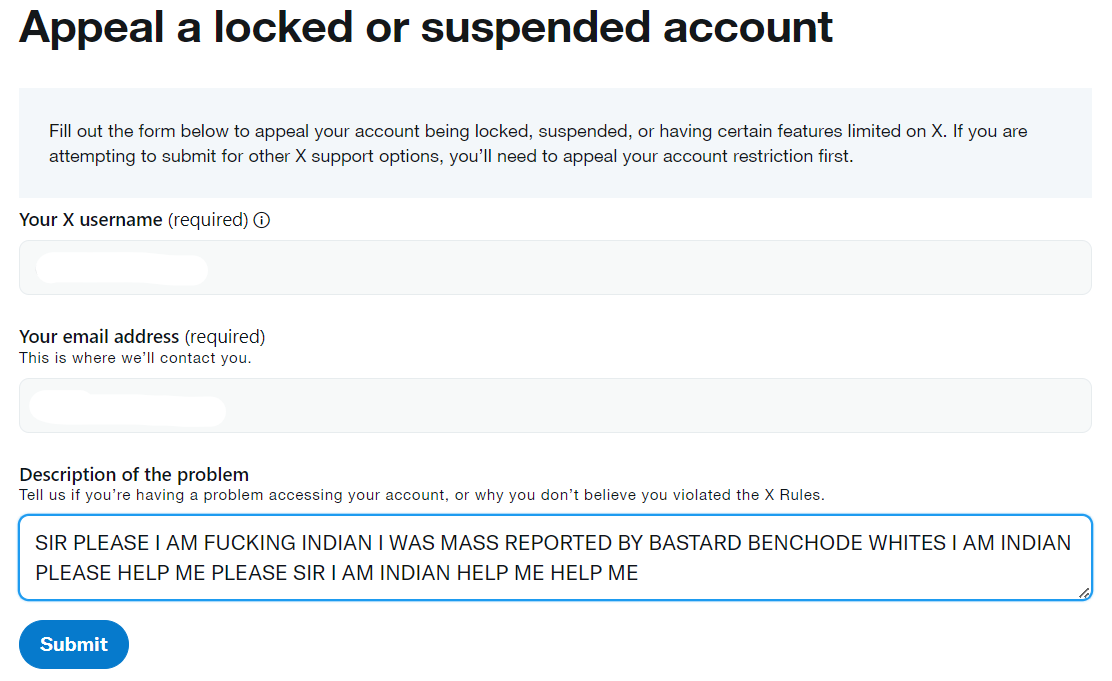Place cursor on the word "WHITES"
The image size is (1112, 681).
pos(907,544)
